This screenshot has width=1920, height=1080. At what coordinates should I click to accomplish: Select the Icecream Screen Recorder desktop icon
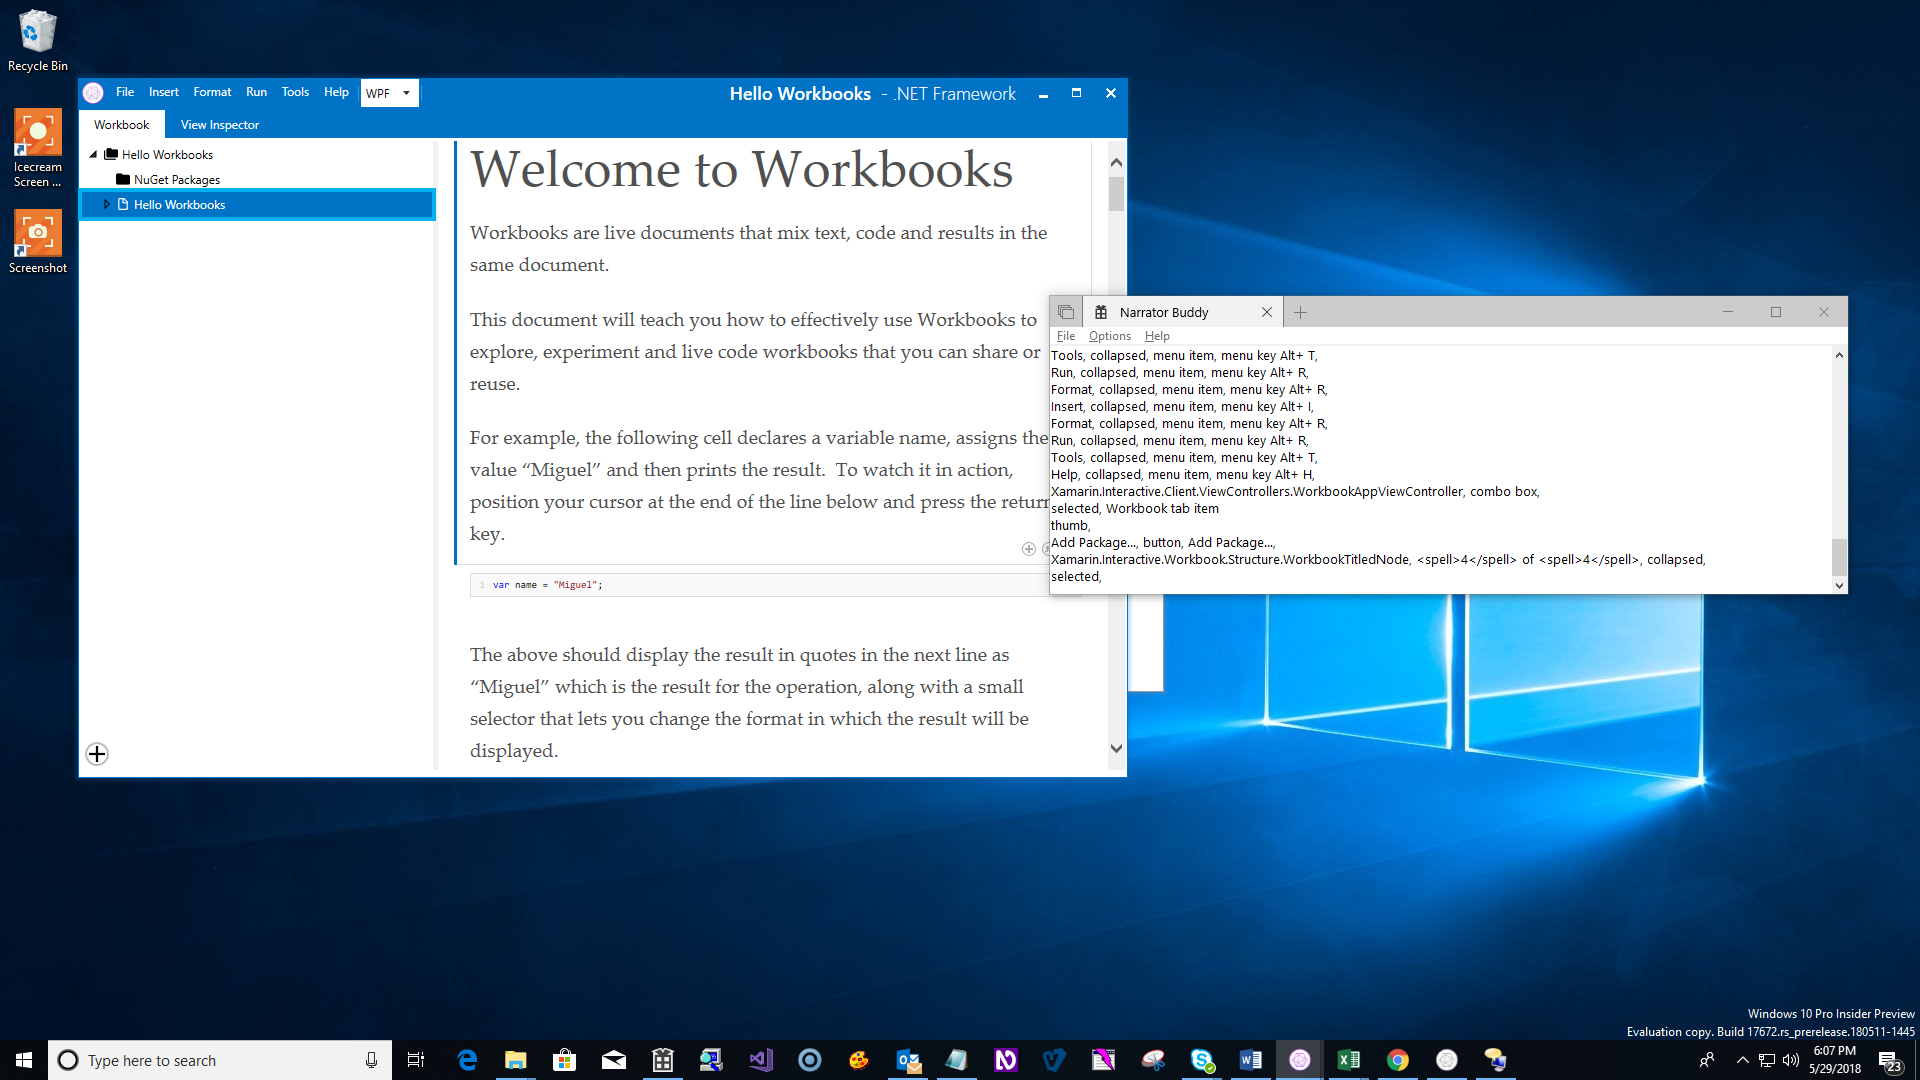click(x=38, y=148)
